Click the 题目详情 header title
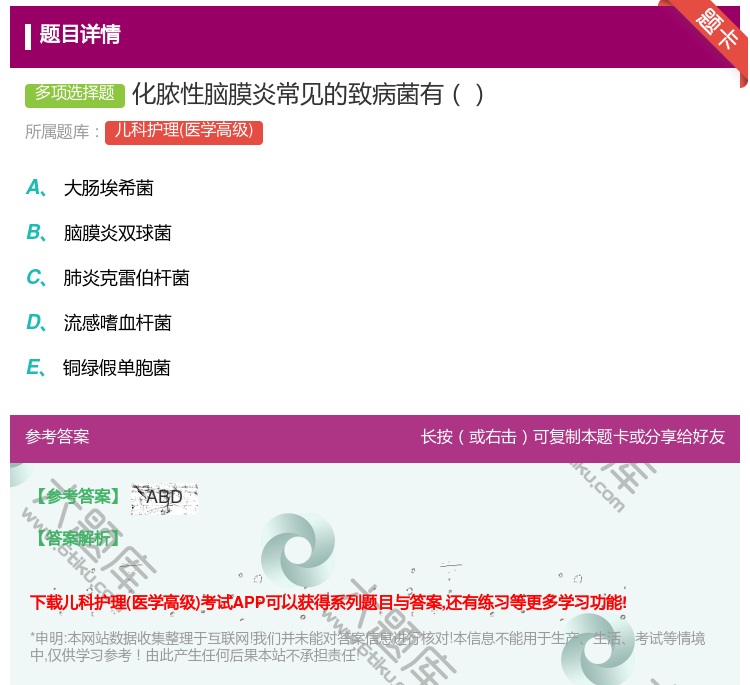The width and height of the screenshot is (750, 685). click(80, 34)
